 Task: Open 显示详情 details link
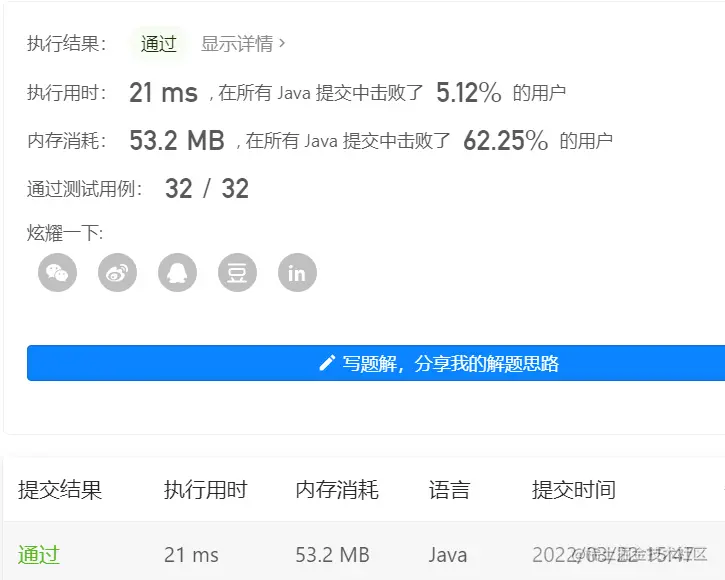click(x=243, y=44)
